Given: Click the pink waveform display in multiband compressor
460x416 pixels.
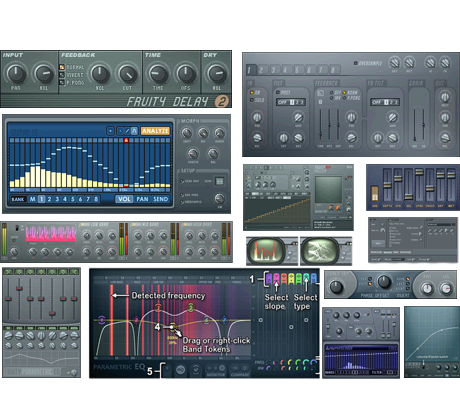Looking at the screenshot, I should click(51, 234).
